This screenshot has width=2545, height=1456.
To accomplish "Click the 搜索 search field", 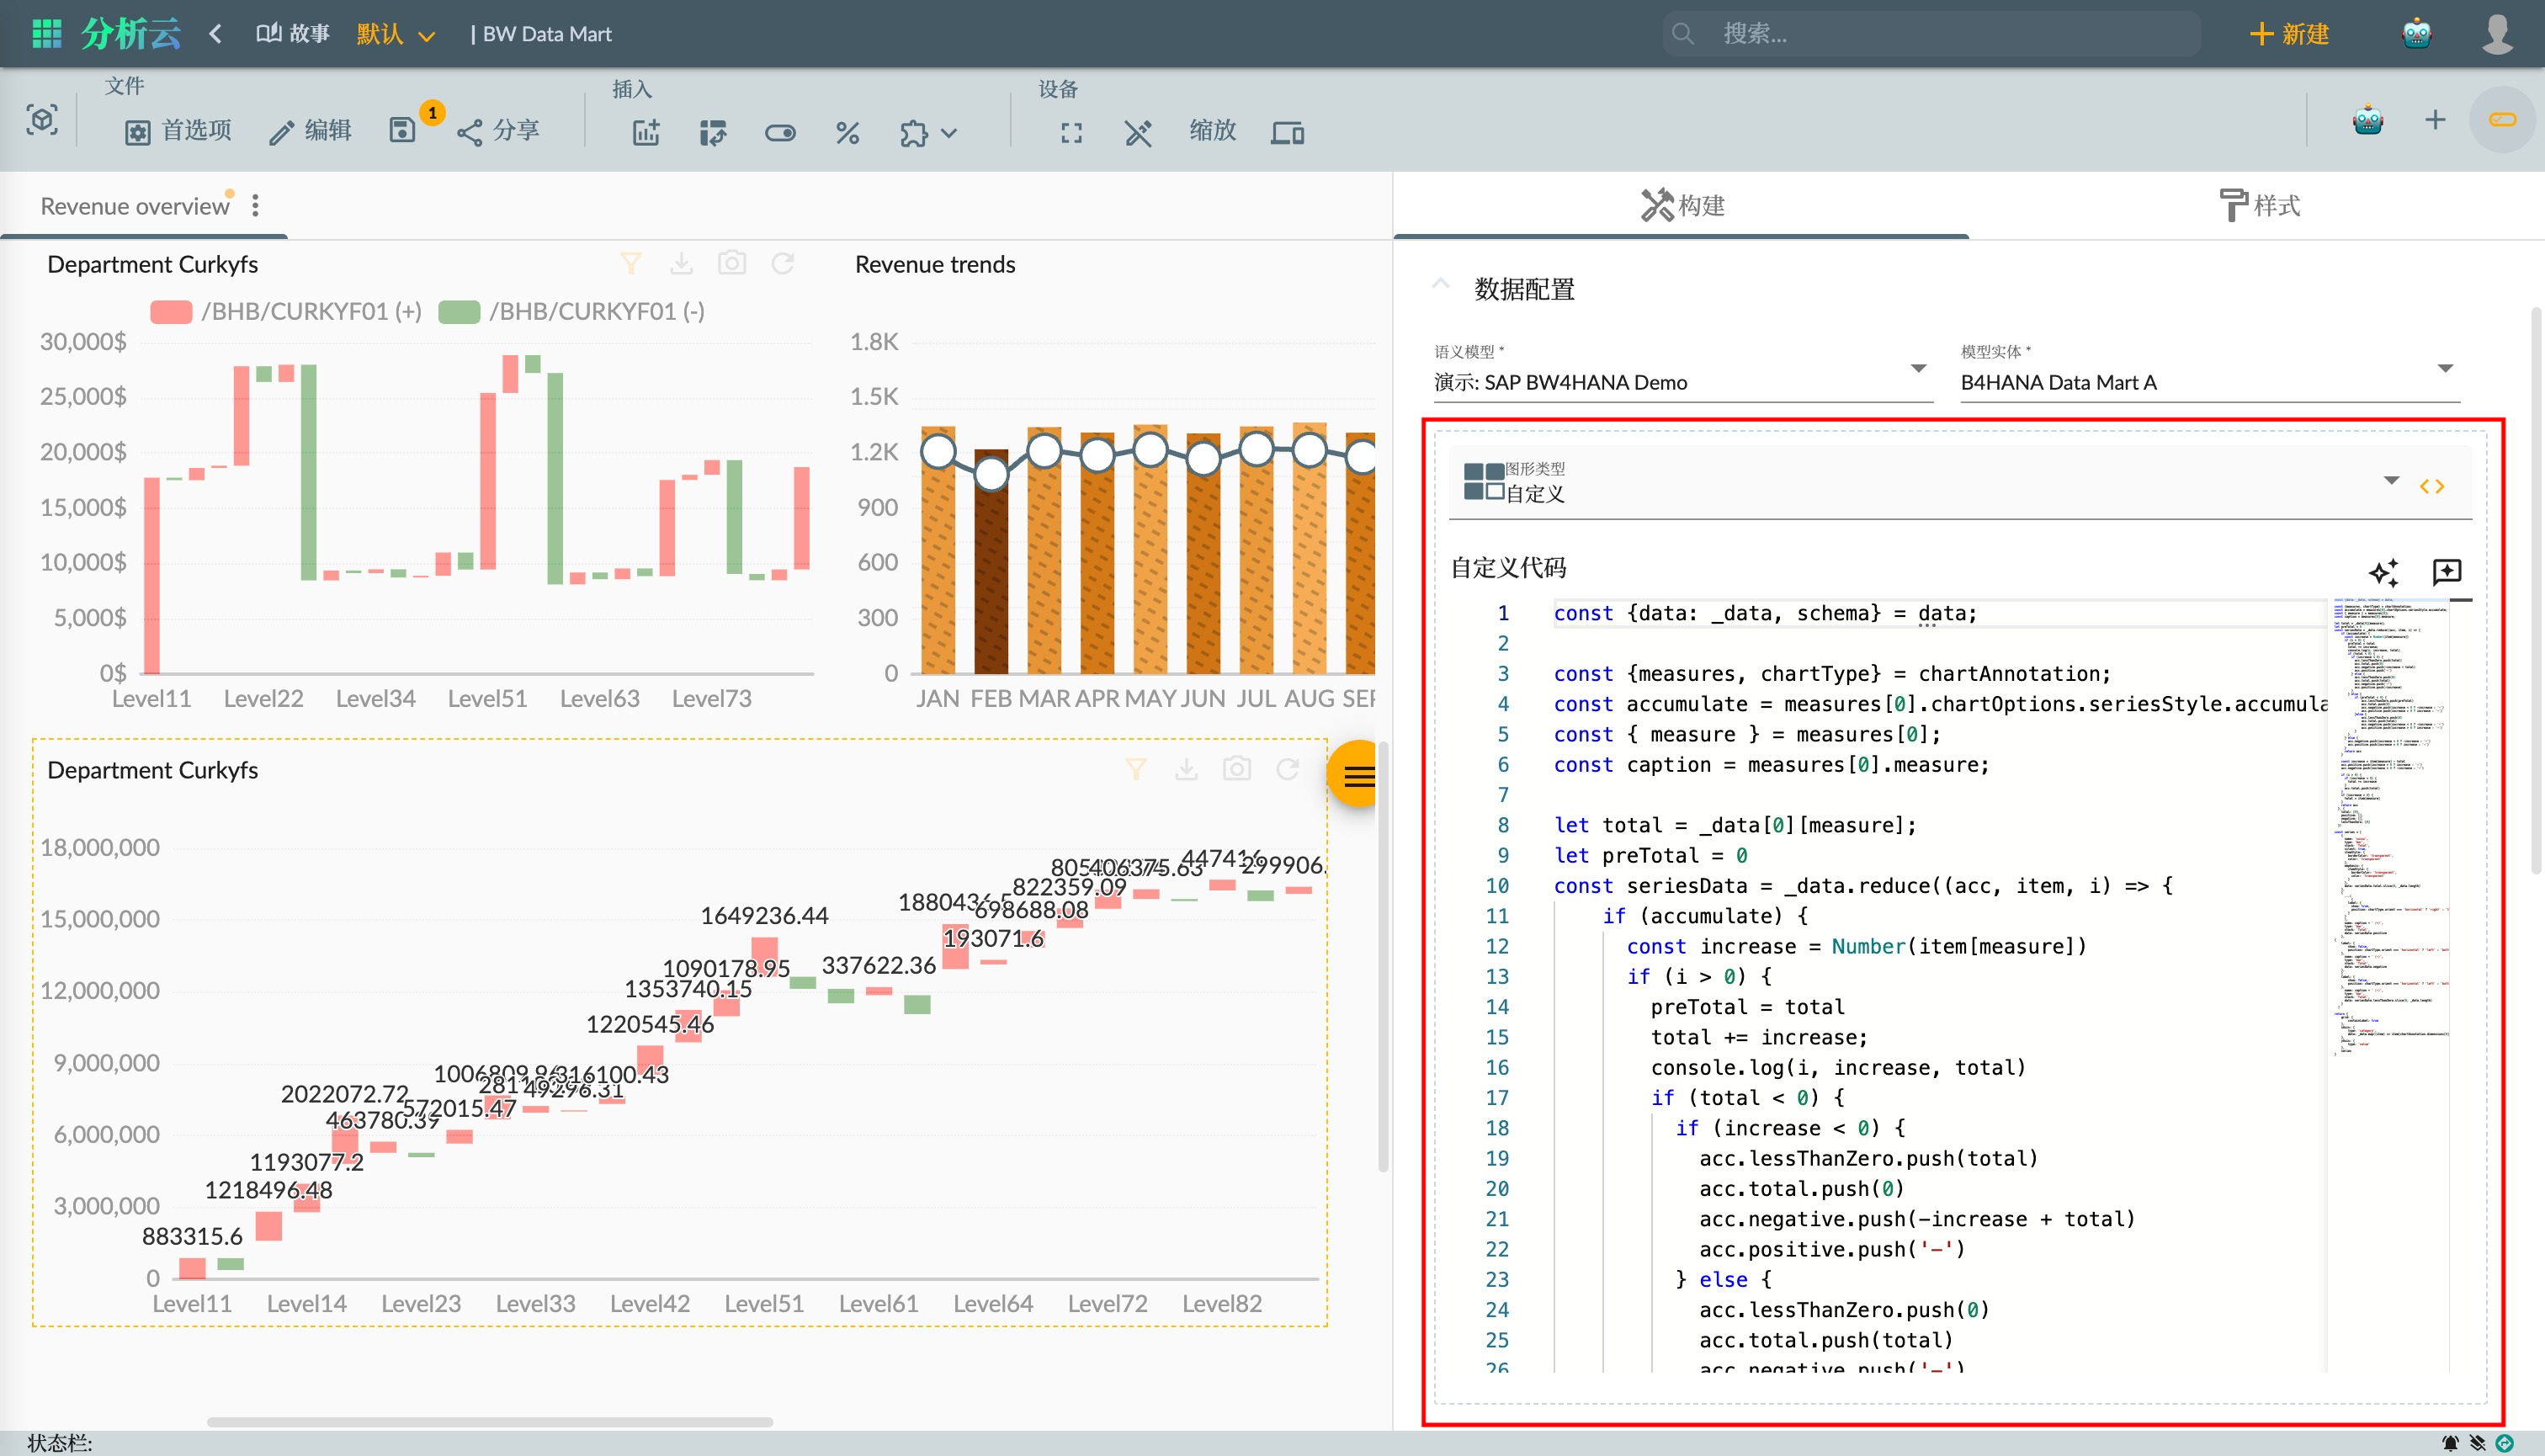I will click(x=1930, y=34).
